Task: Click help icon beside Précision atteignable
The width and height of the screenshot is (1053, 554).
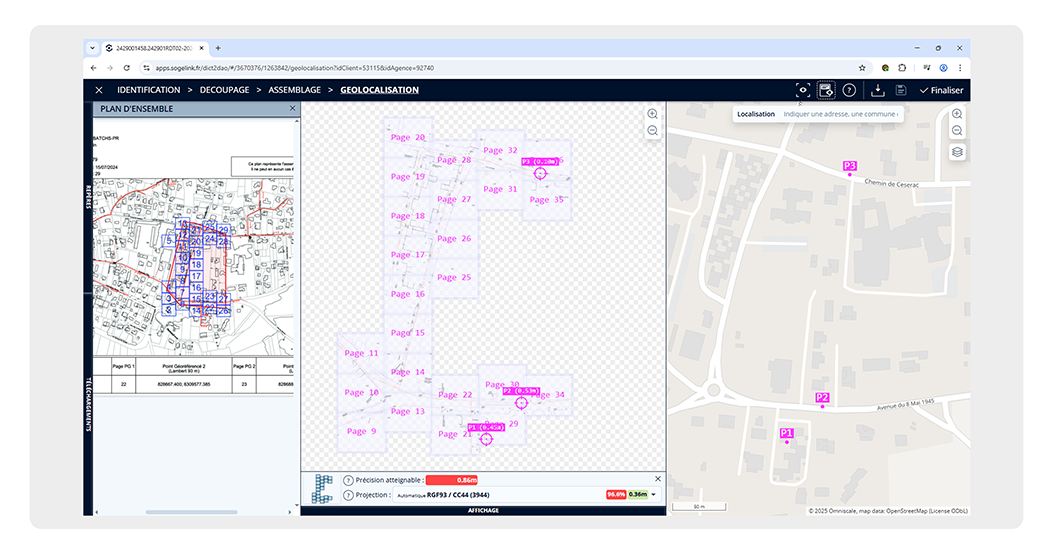Action: point(348,480)
